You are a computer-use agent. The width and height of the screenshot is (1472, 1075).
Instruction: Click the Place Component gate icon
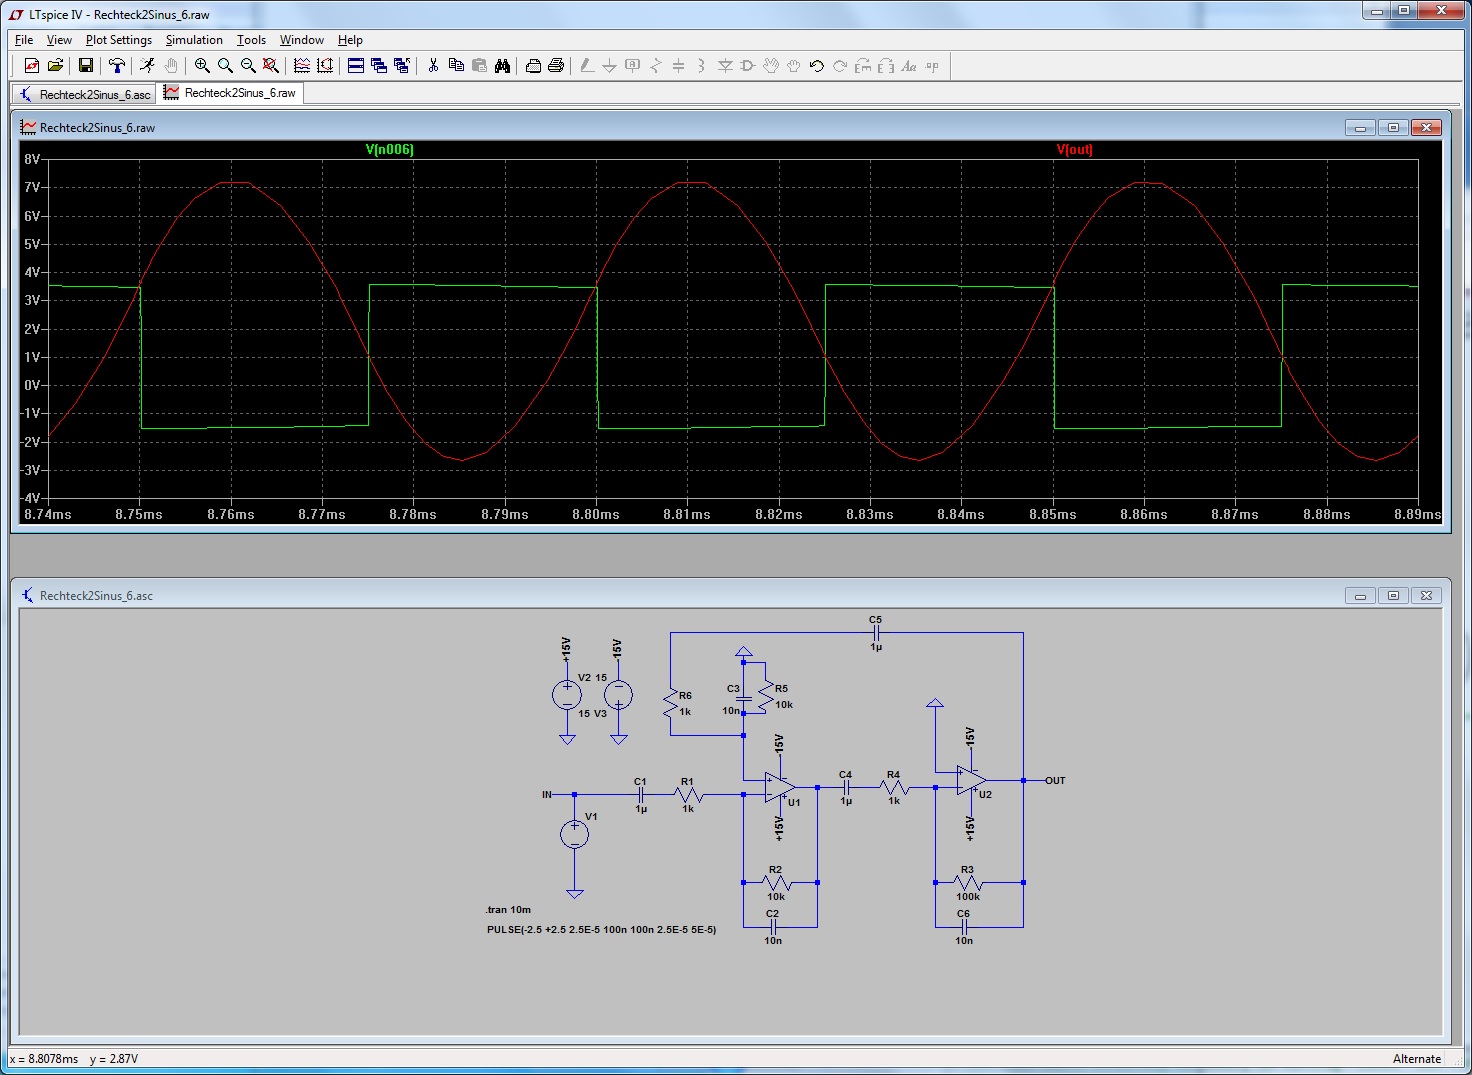748,66
